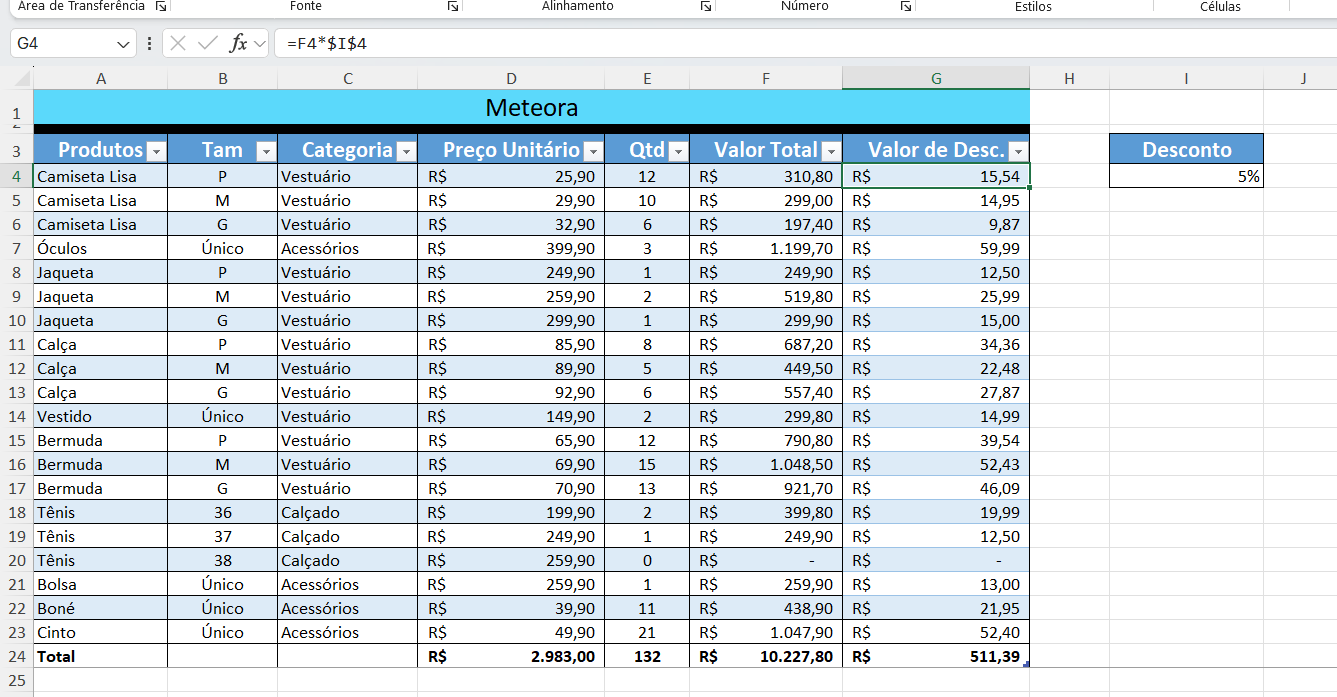Viewport: 1337px width, 697px height.
Task: Open the Qtd column filter dropdown
Action: coord(678,151)
